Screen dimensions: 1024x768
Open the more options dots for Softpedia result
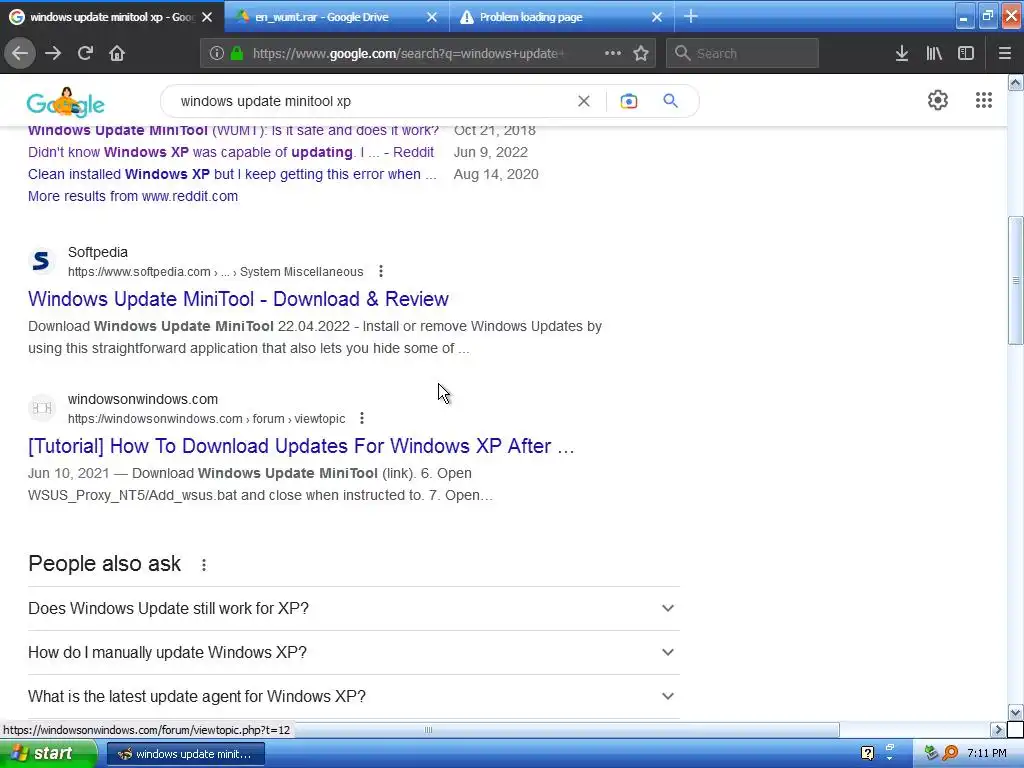381,271
